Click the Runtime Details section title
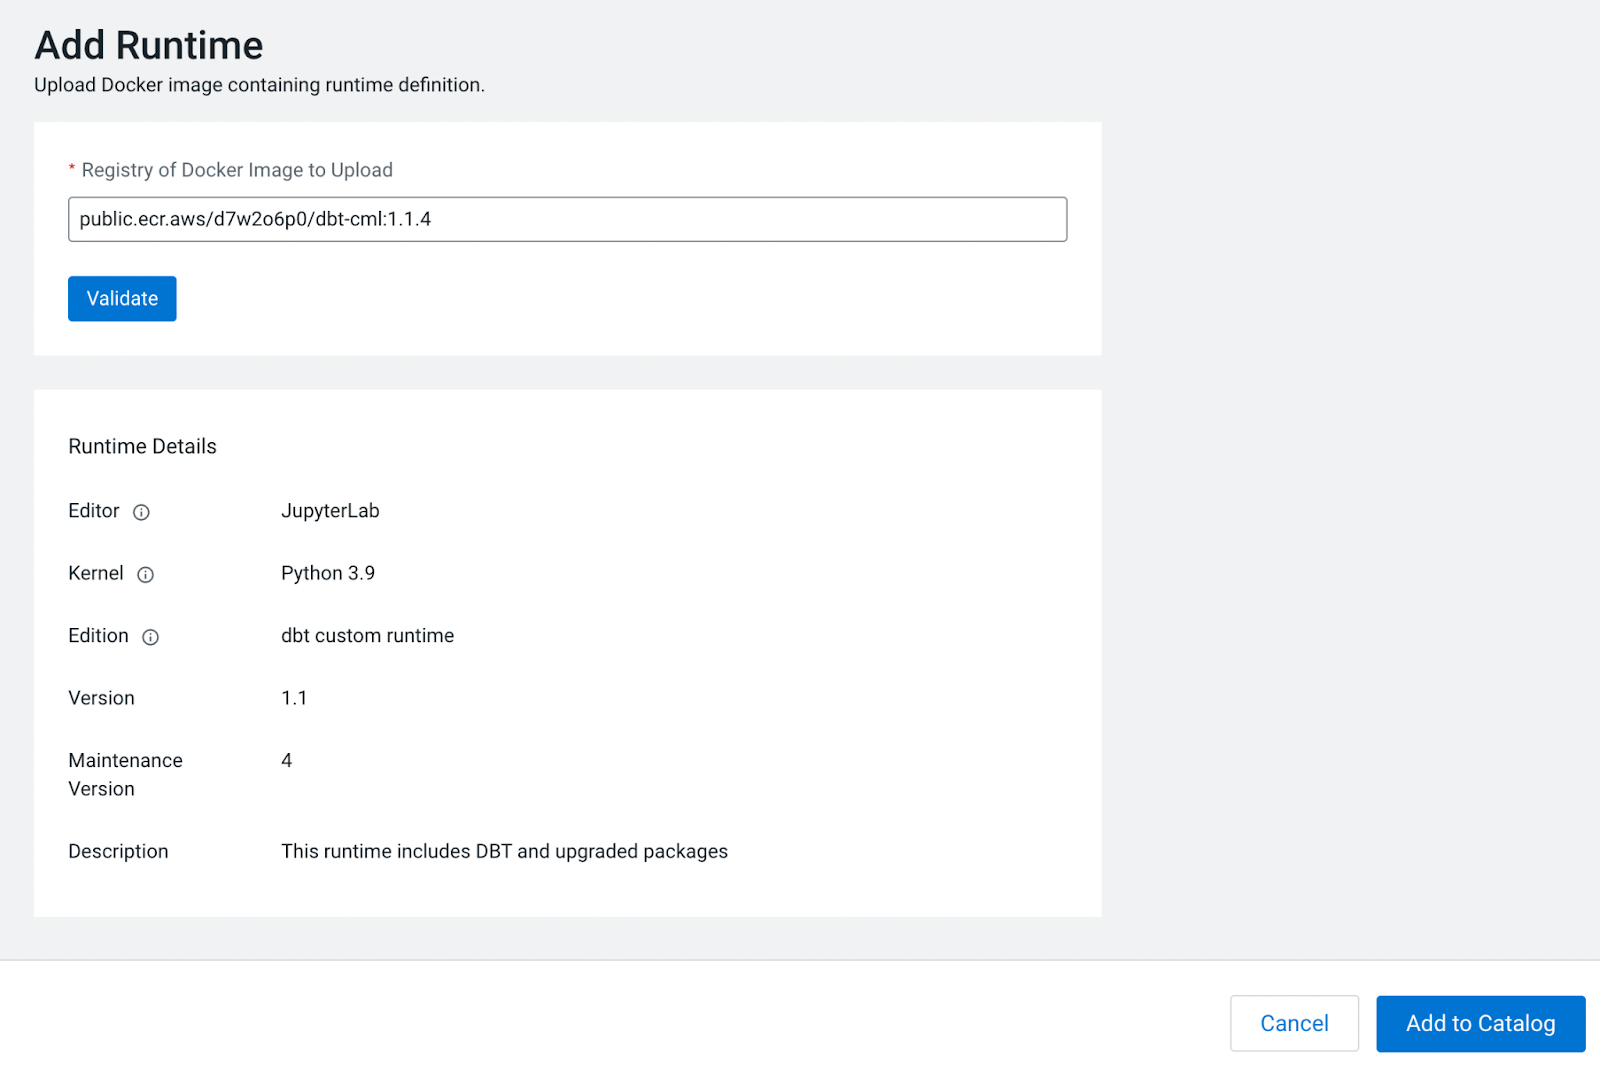 point(142,446)
